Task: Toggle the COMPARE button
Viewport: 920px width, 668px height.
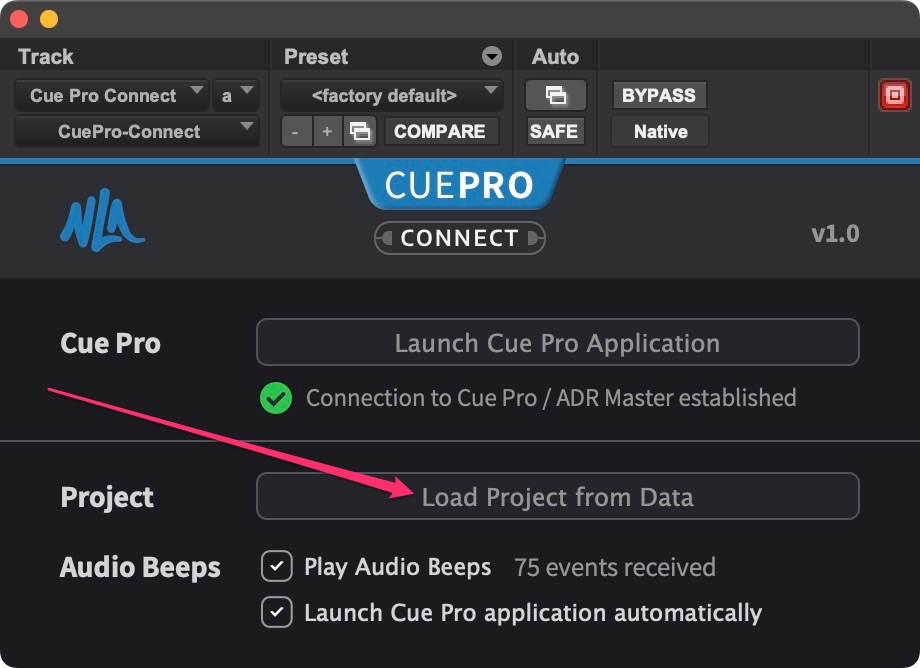Action: 440,131
